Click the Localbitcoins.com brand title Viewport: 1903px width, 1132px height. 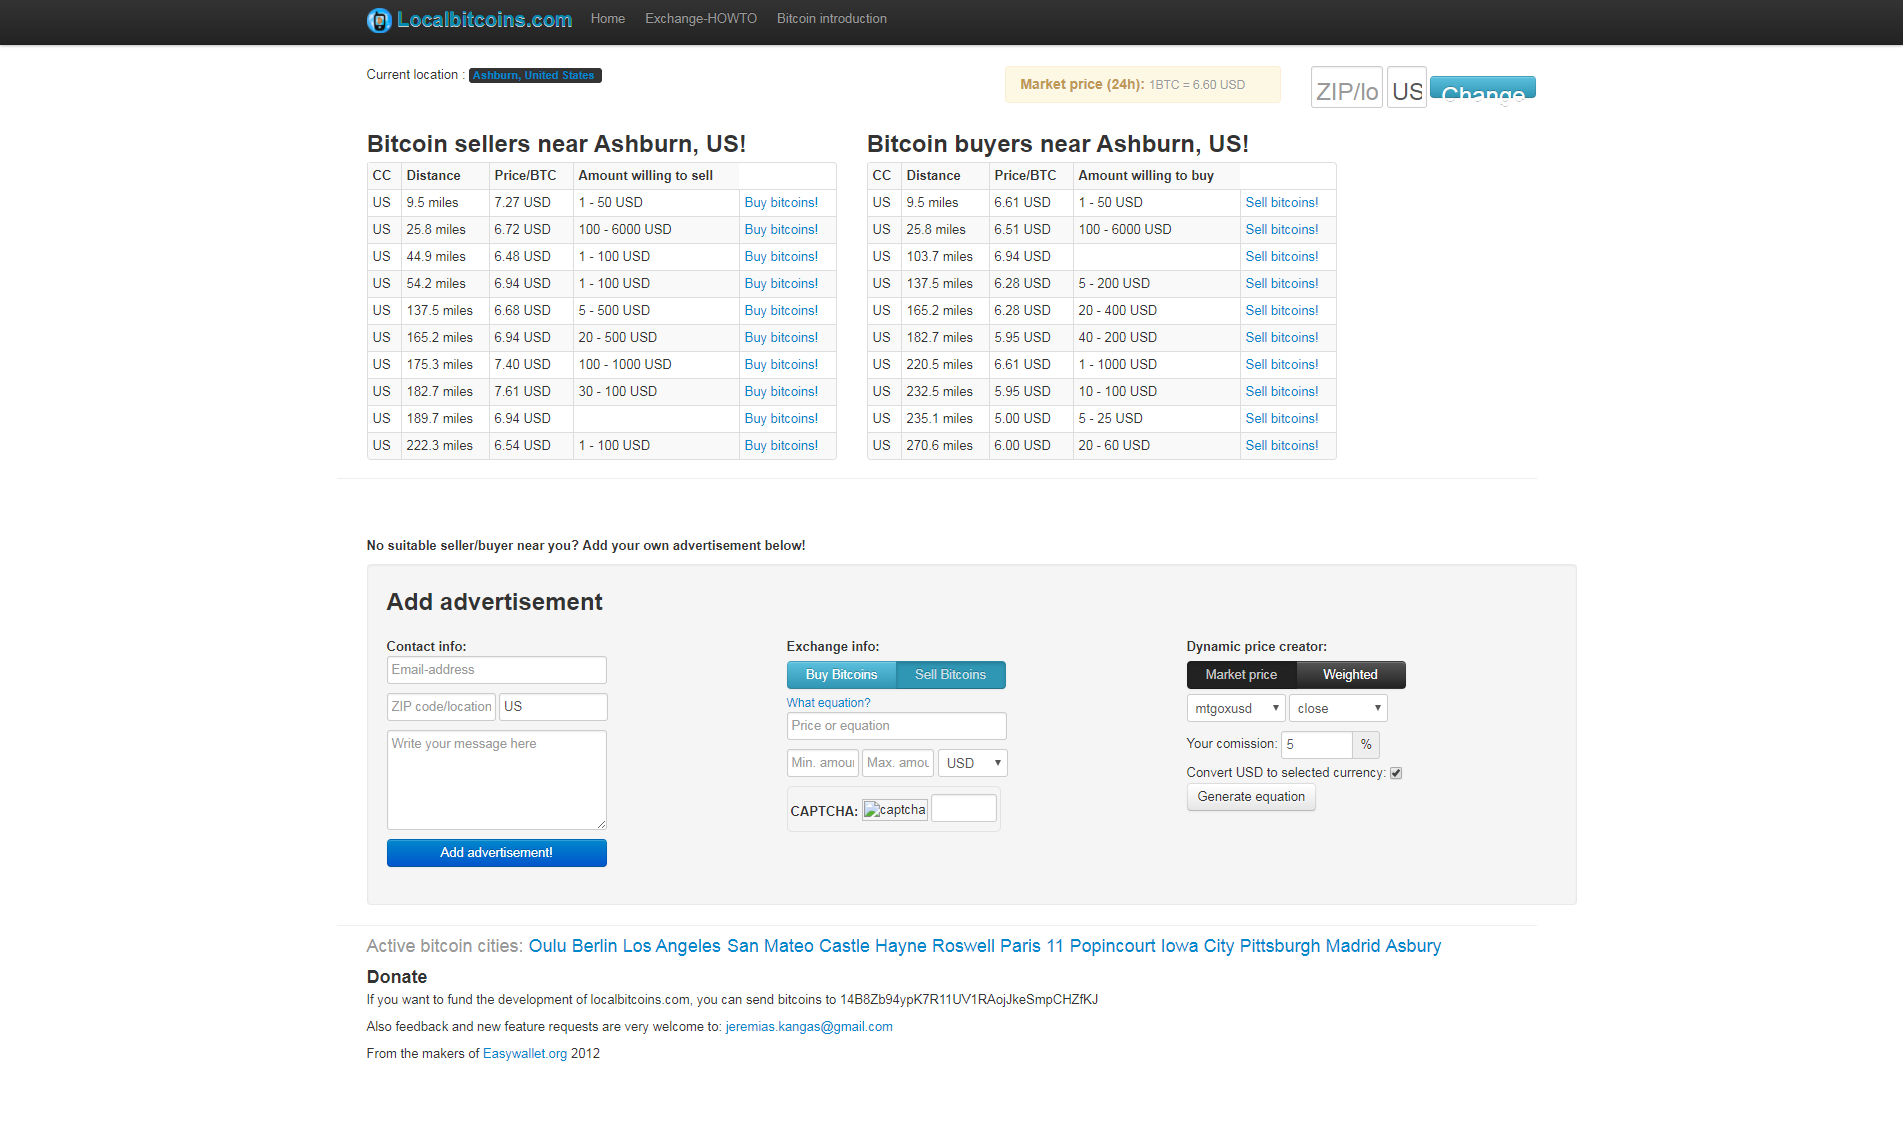click(484, 20)
